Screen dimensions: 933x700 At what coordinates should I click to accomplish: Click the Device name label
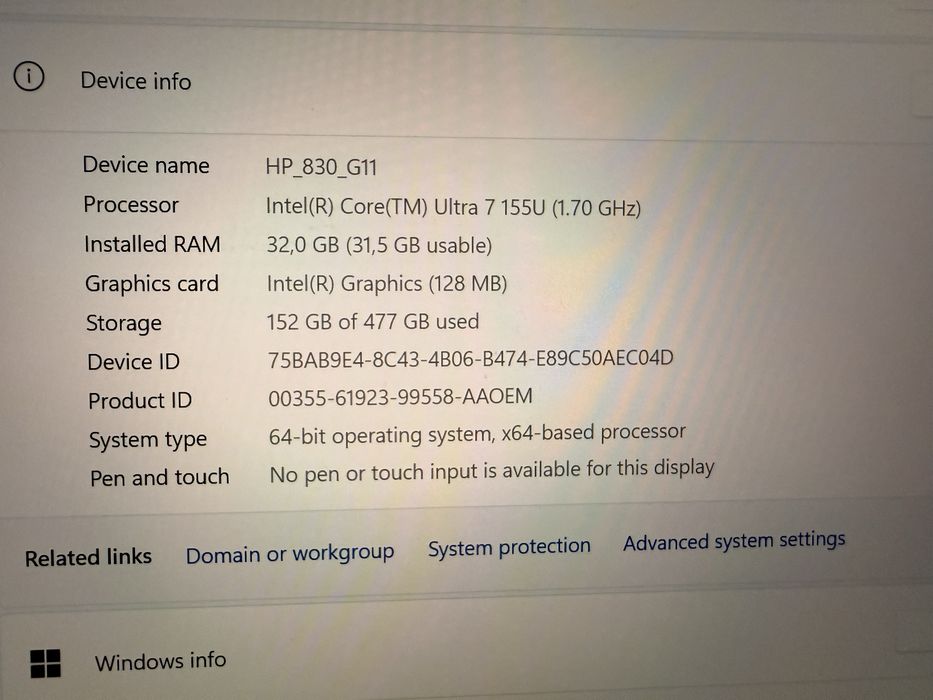[146, 165]
